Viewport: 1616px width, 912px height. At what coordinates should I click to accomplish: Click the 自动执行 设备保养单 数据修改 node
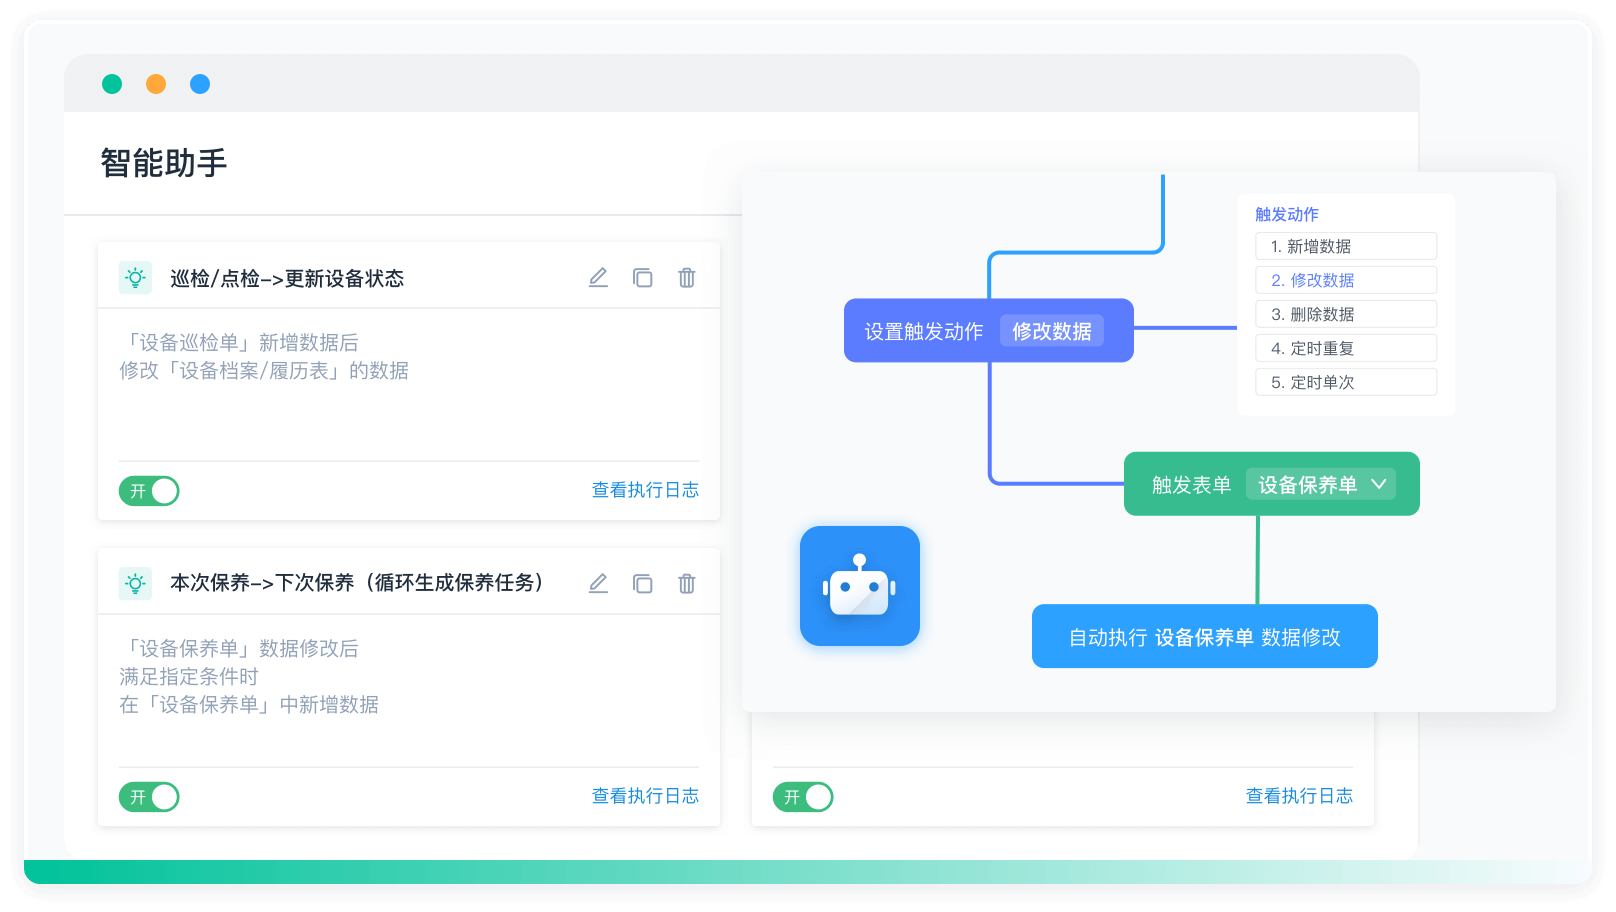pyautogui.click(x=1204, y=635)
